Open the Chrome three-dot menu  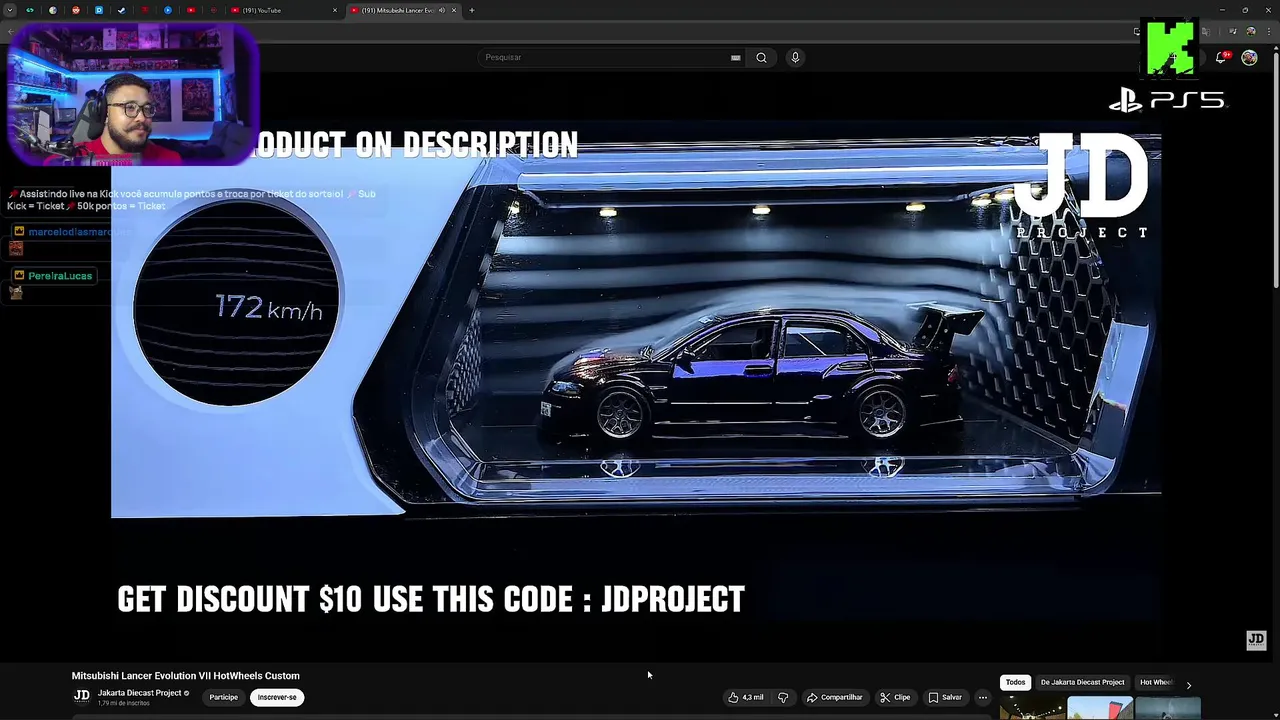(x=1268, y=31)
